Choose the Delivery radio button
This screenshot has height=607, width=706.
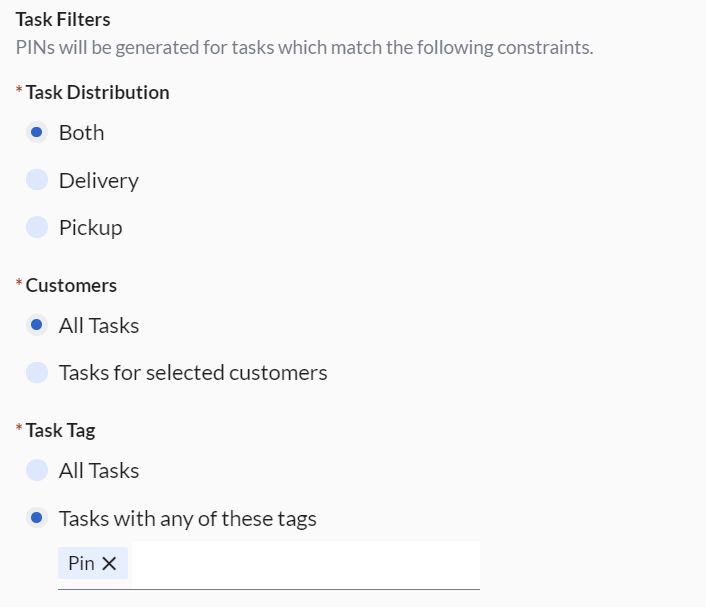pos(37,180)
